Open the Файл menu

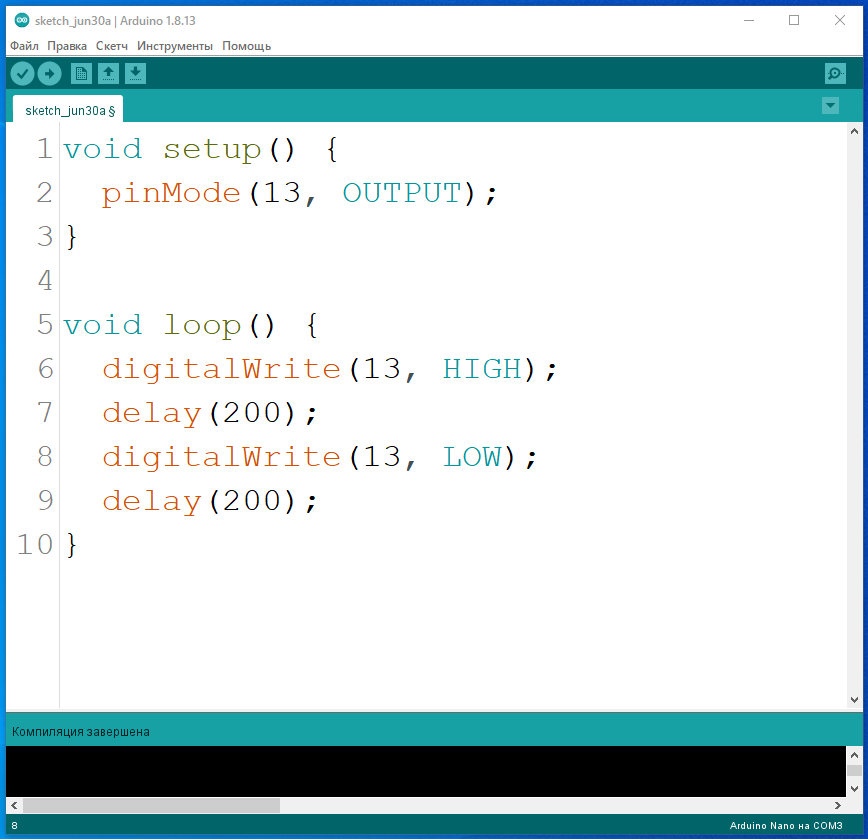click(x=24, y=46)
